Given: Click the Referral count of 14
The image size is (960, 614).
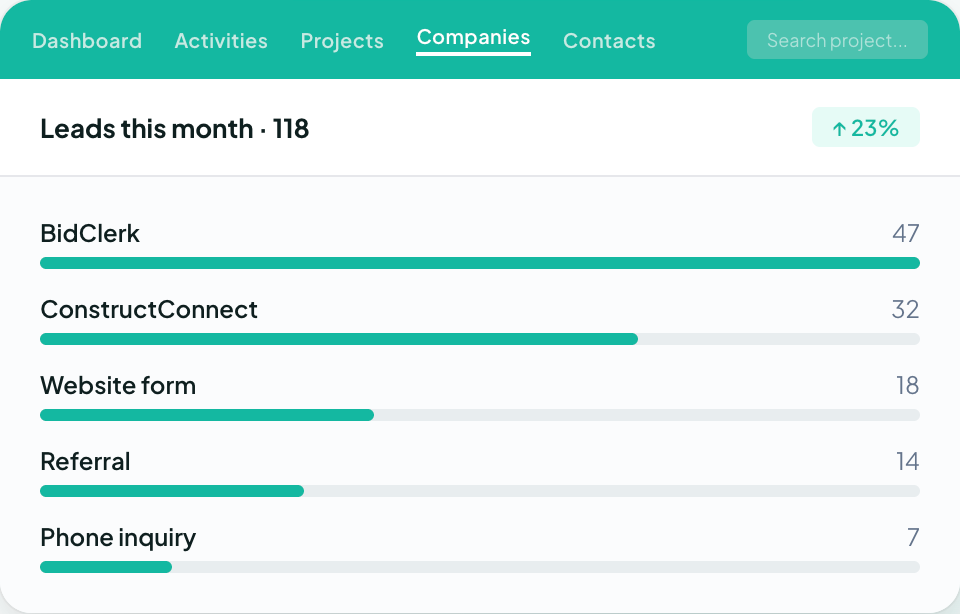Looking at the screenshot, I should point(907,462).
